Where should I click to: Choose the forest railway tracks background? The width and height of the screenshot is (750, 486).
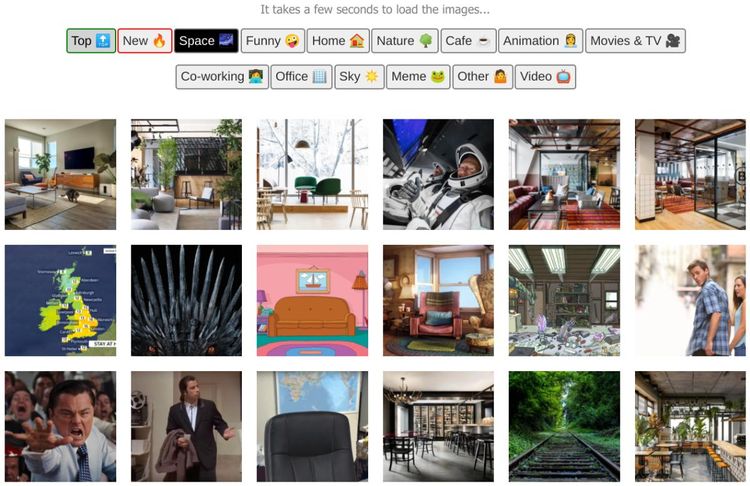(564, 427)
